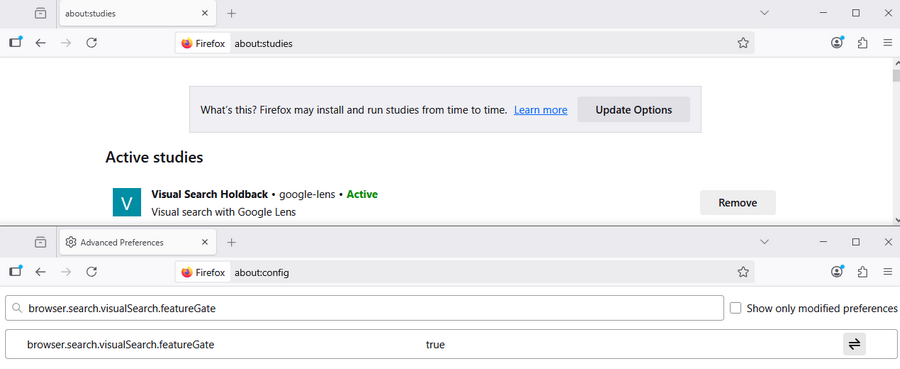Open Extensions puzzle icon in top window
The width and height of the screenshot is (900, 369).
click(x=862, y=43)
